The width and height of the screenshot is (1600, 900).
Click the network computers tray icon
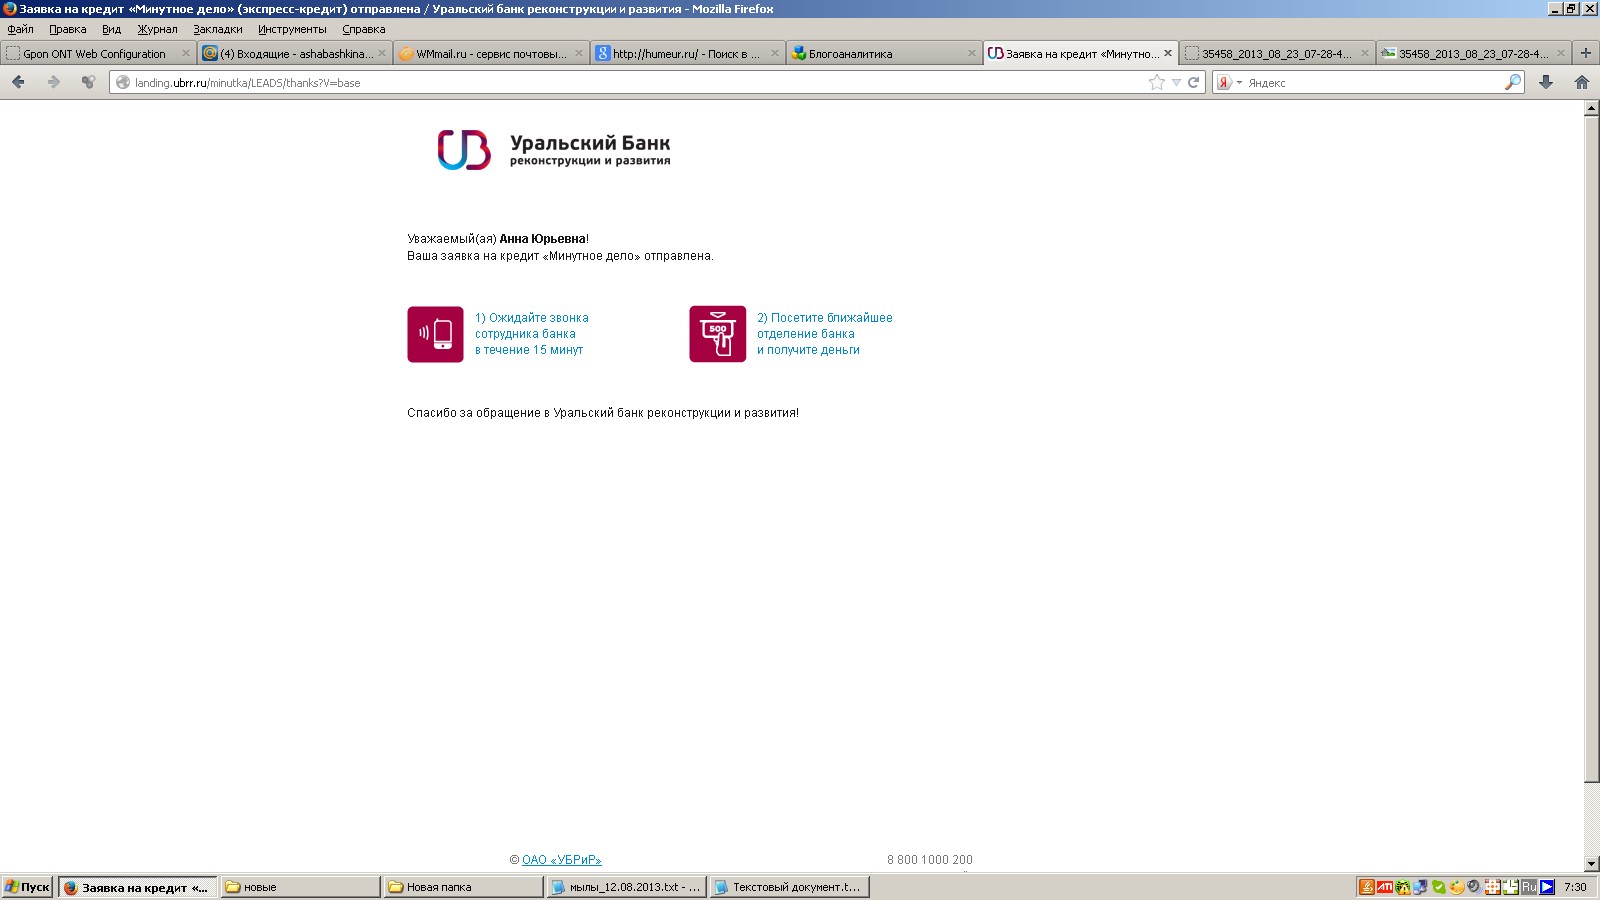pyautogui.click(x=1420, y=887)
